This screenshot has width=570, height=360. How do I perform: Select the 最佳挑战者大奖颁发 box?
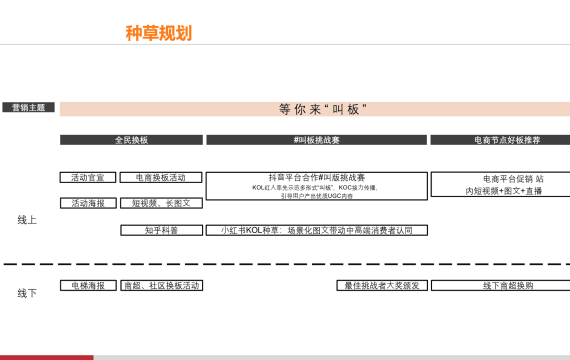(382, 285)
